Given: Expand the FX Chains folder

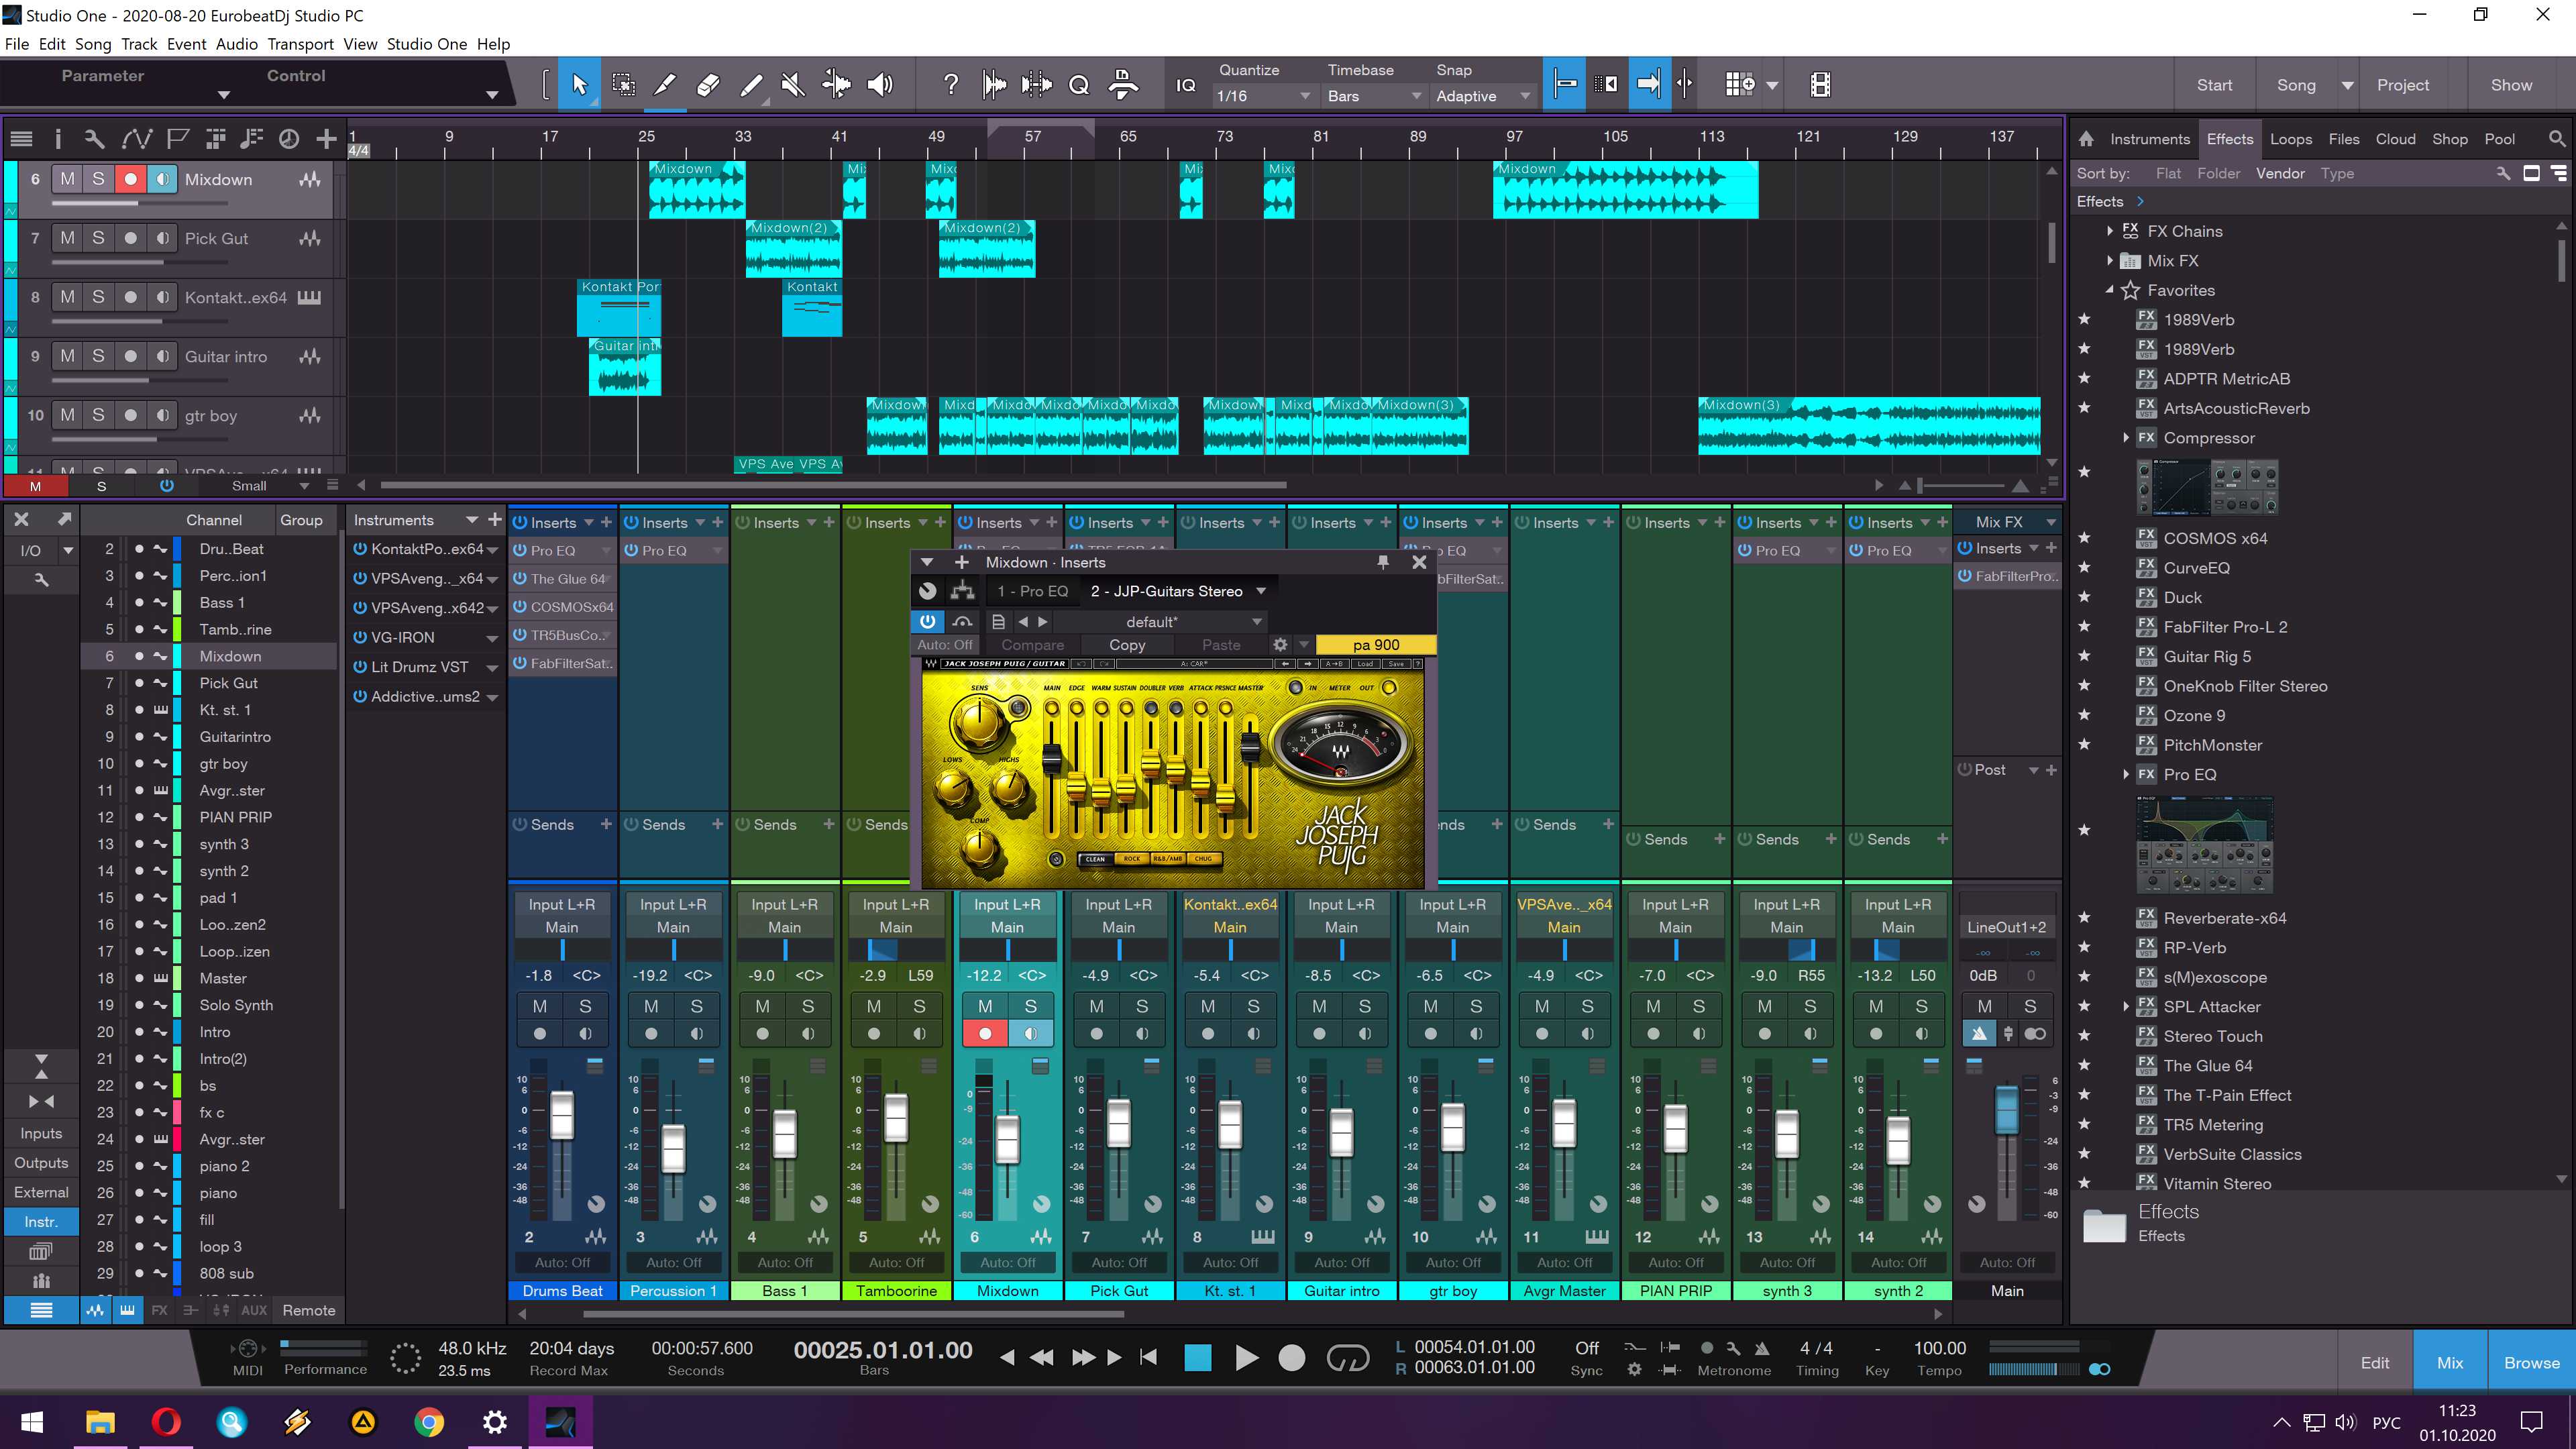Looking at the screenshot, I should point(2110,231).
